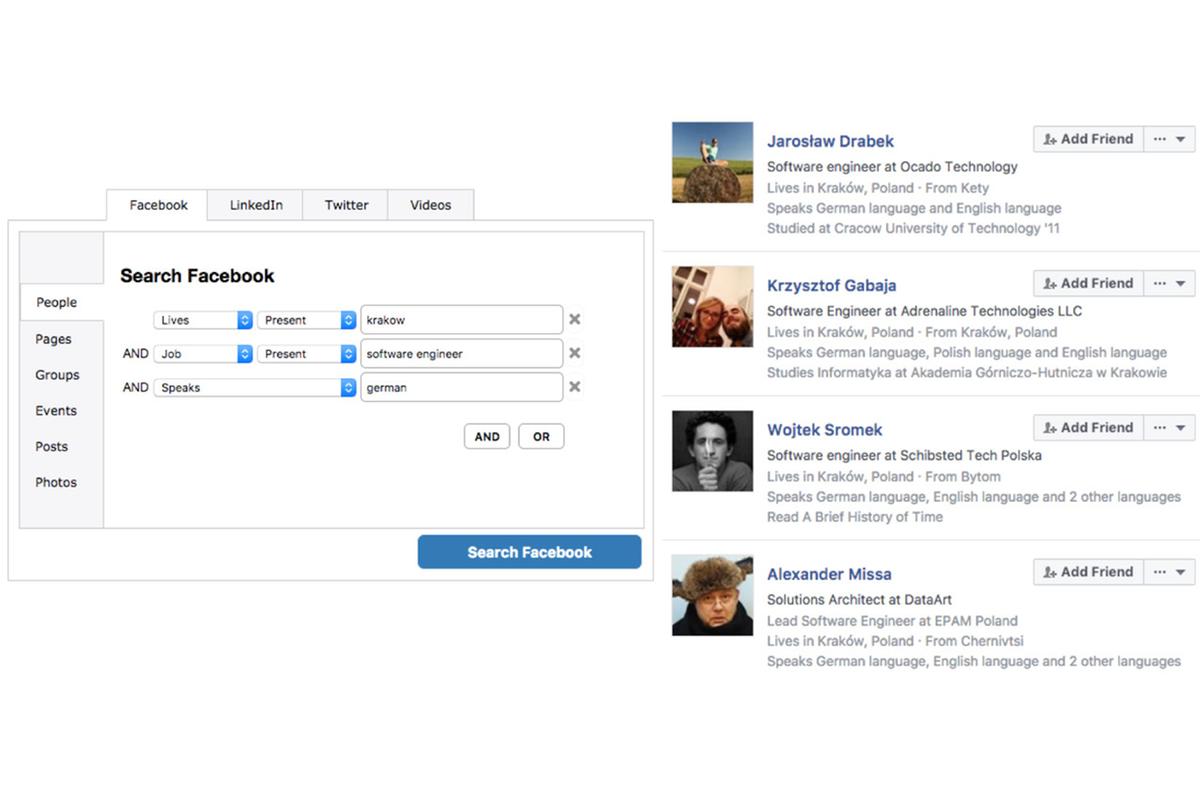
Task: Switch to the Twitter tab
Action: click(x=346, y=205)
